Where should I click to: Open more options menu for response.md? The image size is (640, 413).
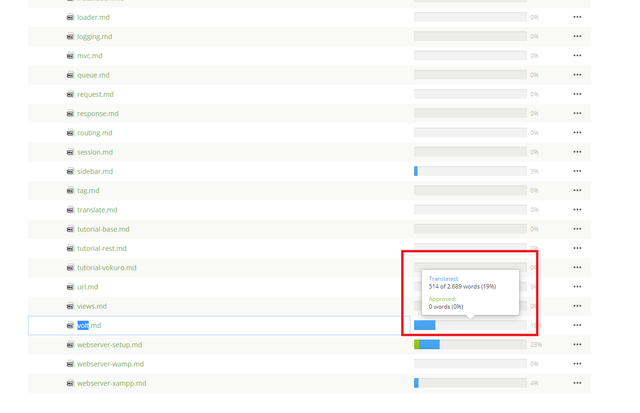[x=577, y=113]
